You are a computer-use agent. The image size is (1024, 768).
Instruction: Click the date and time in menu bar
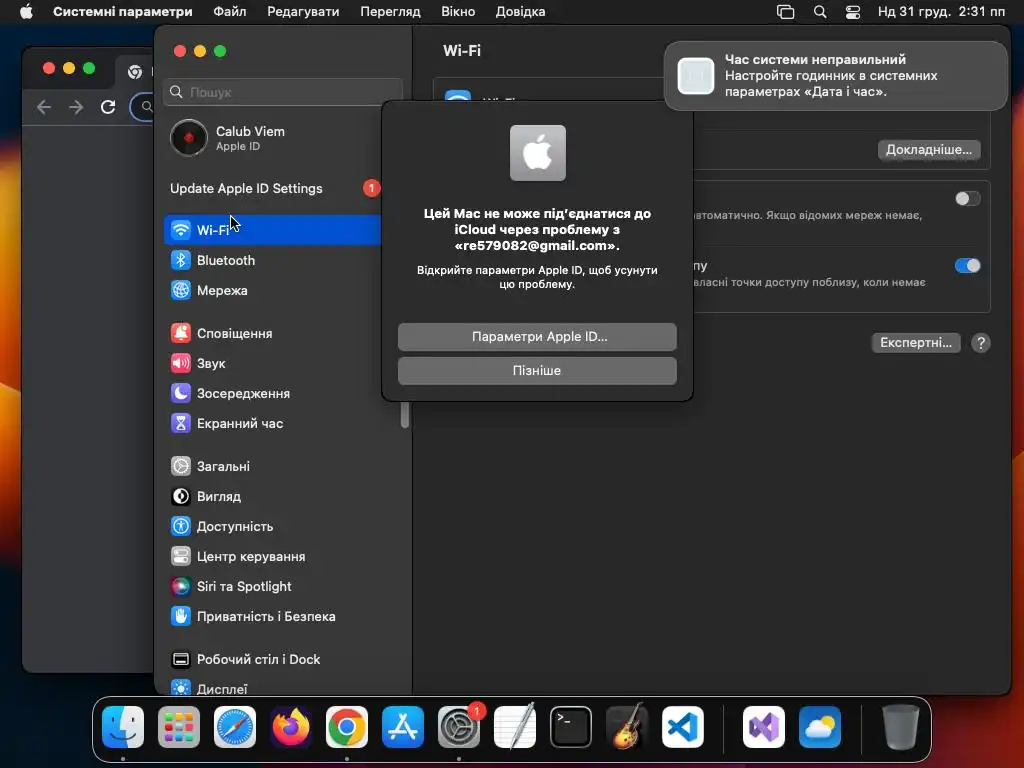941,12
